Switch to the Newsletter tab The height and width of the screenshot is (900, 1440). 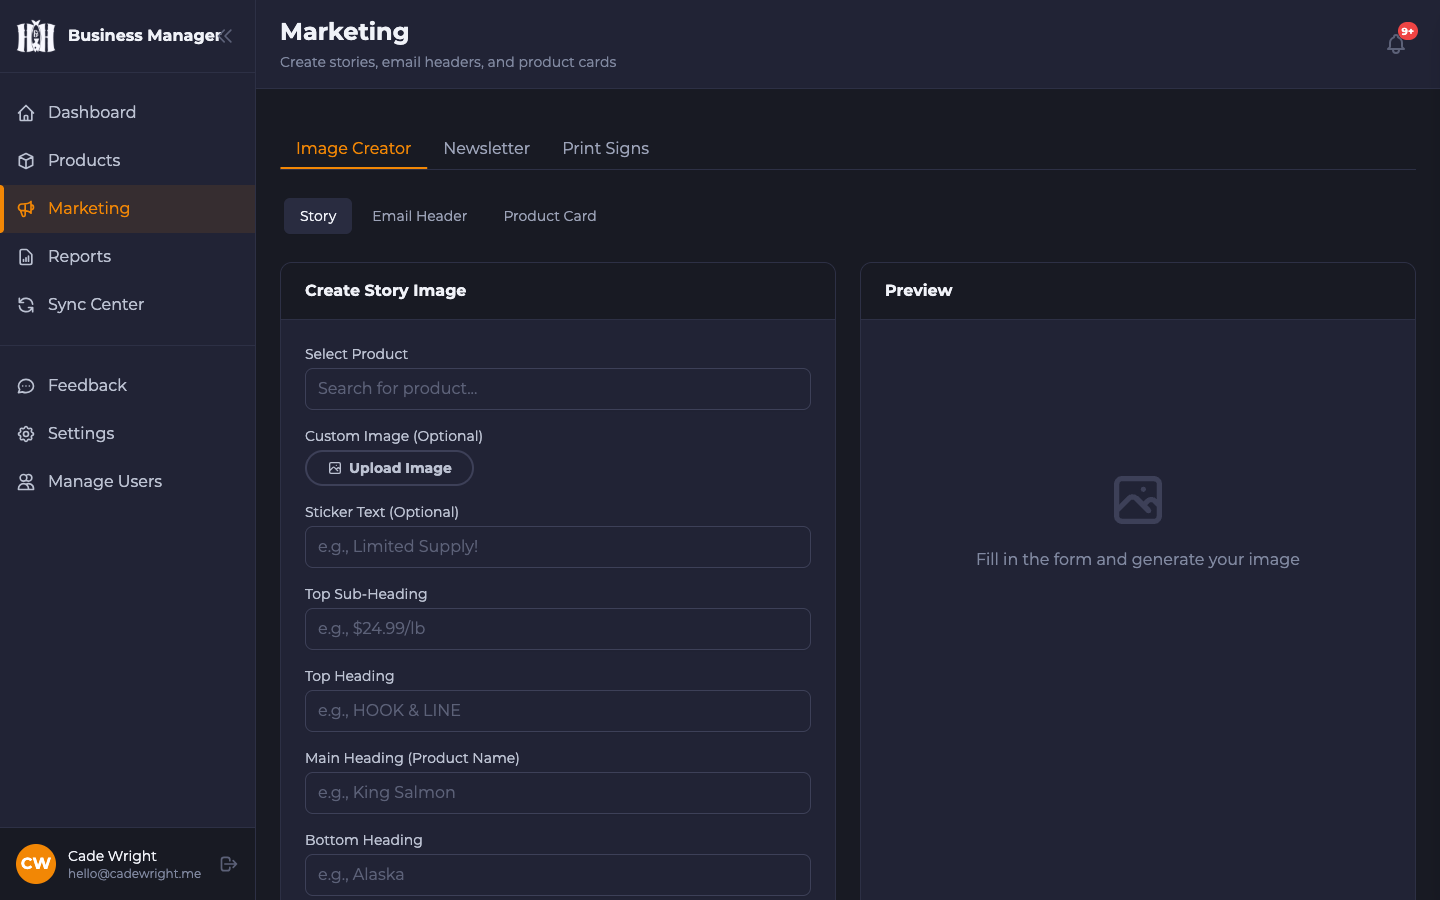tap(487, 148)
